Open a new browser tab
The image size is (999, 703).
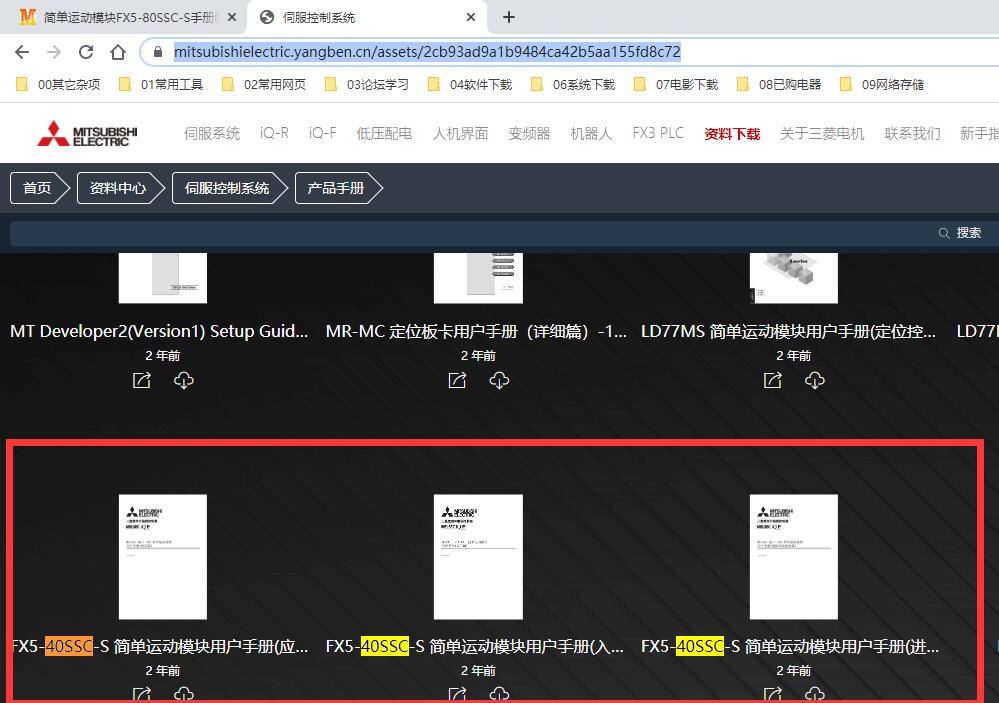[x=509, y=17]
